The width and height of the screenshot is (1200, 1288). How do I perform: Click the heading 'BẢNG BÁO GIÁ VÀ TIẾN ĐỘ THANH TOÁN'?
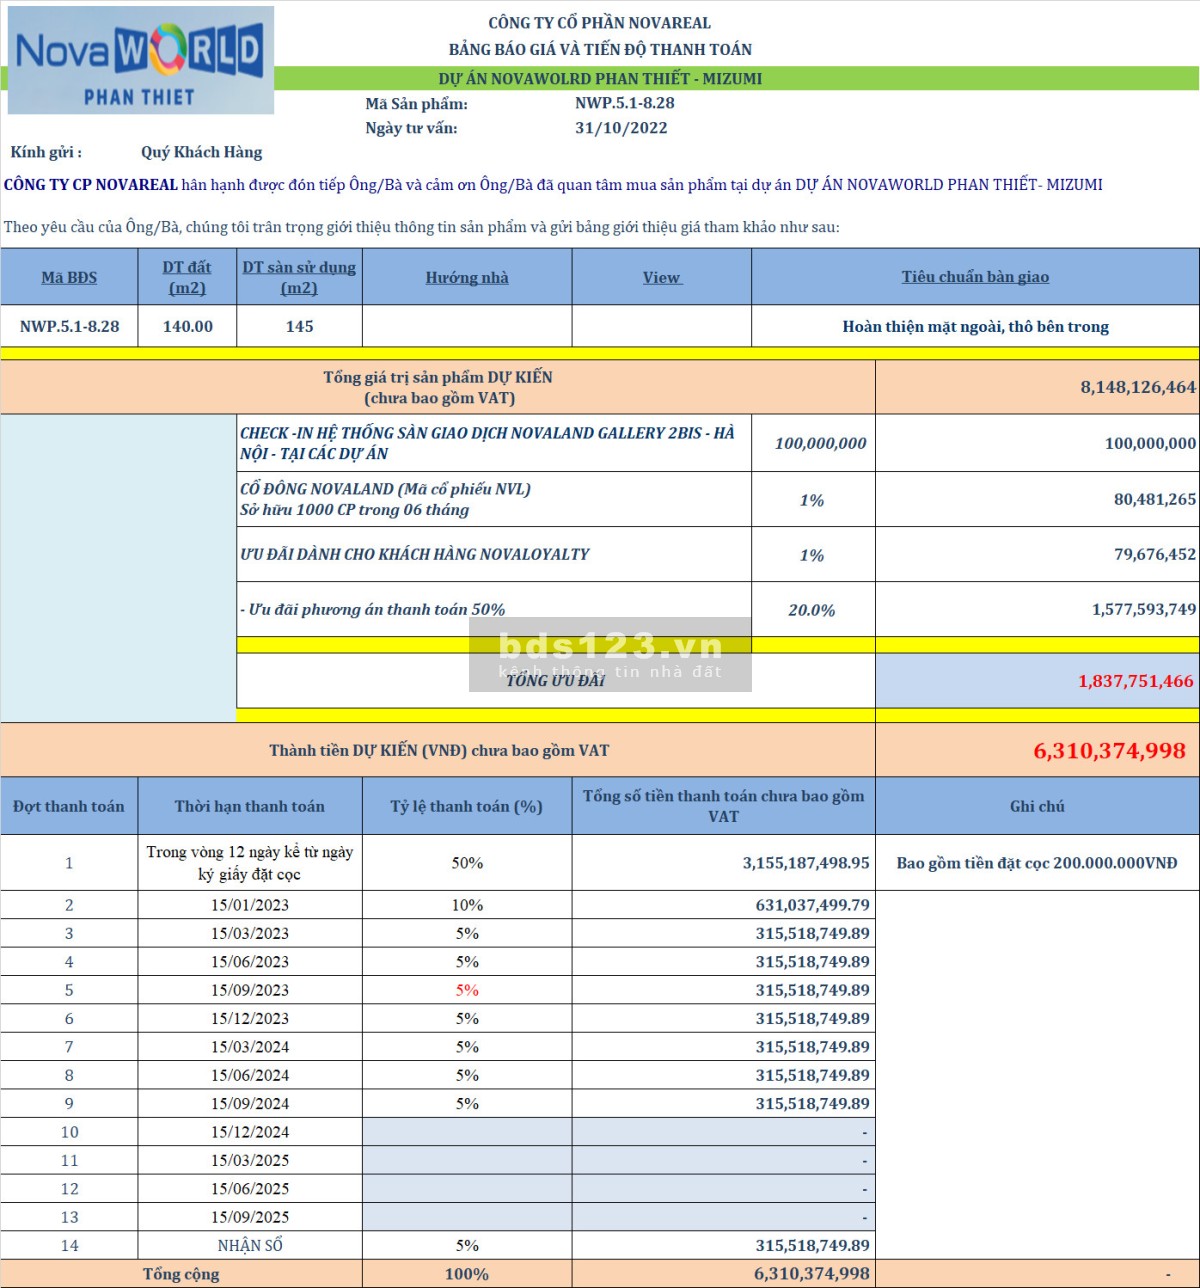click(600, 49)
